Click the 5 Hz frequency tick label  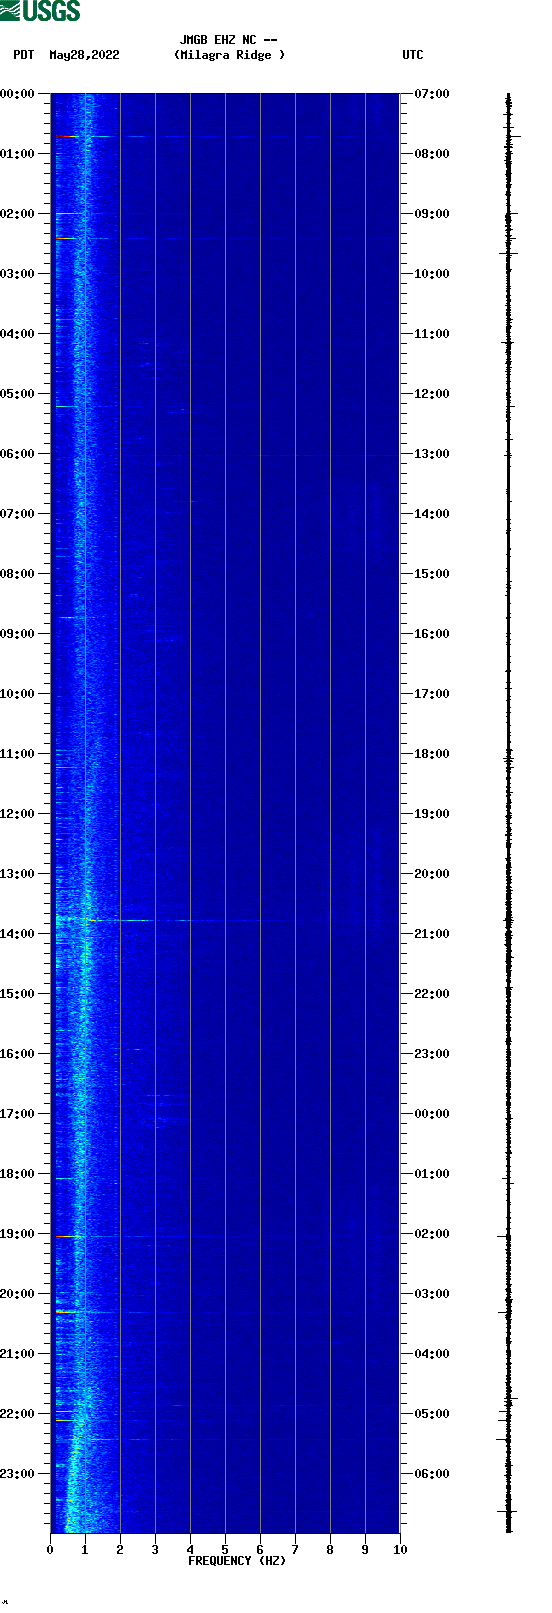coord(225,1550)
